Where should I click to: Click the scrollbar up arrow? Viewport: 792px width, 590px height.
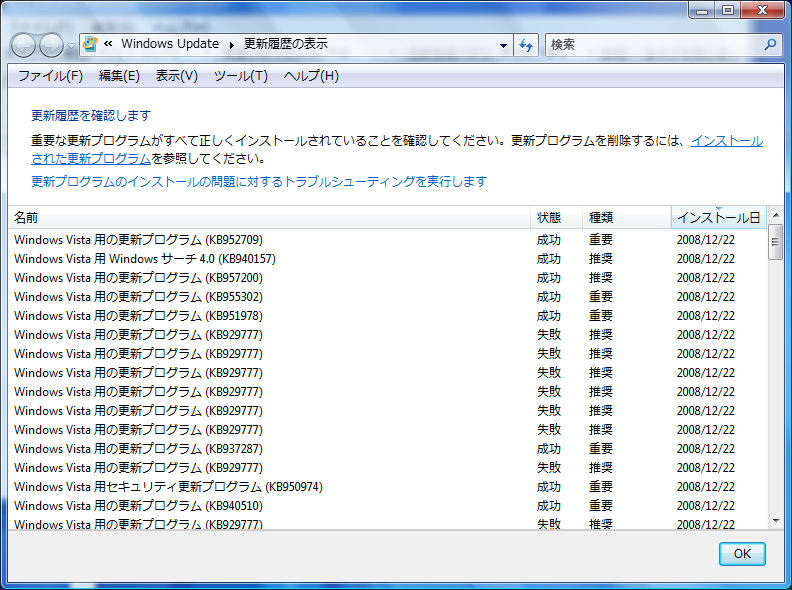tap(776, 215)
